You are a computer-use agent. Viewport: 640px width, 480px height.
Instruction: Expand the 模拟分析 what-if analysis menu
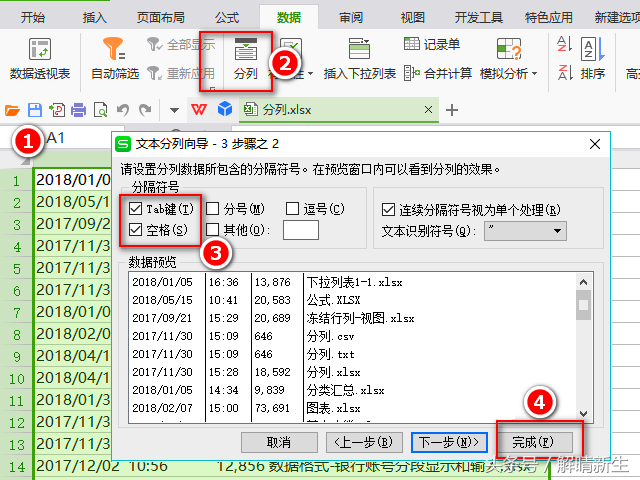coord(508,59)
